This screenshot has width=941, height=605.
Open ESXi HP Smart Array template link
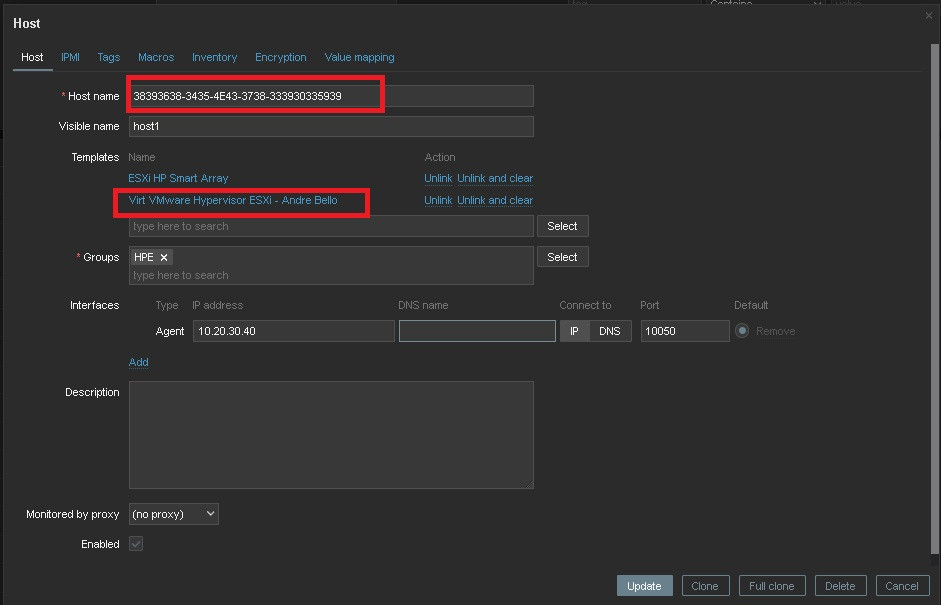click(x=178, y=178)
